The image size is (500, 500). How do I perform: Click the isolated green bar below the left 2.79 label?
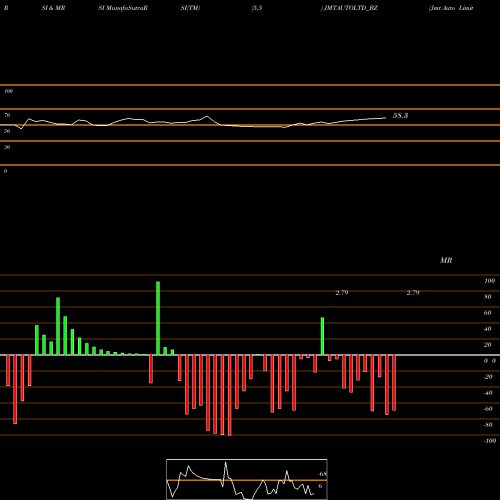[322, 336]
